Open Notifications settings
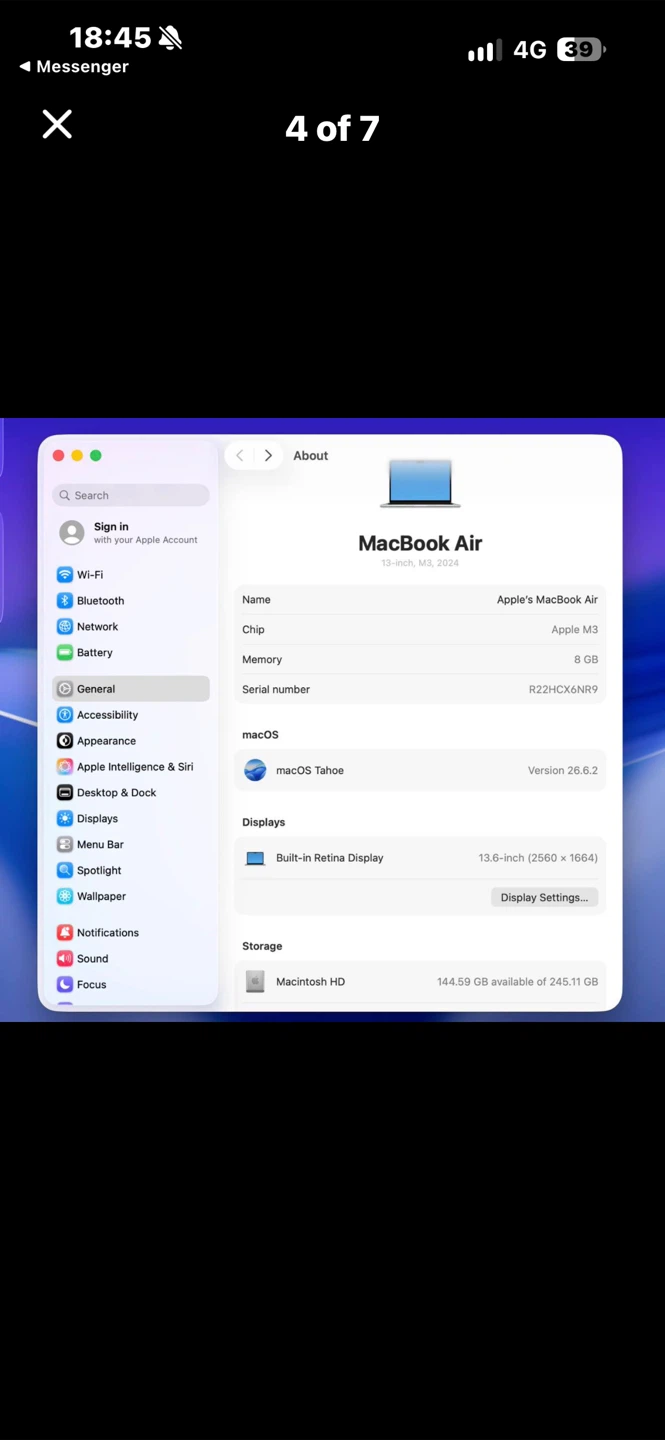This screenshot has height=1440, width=665. coord(131,933)
